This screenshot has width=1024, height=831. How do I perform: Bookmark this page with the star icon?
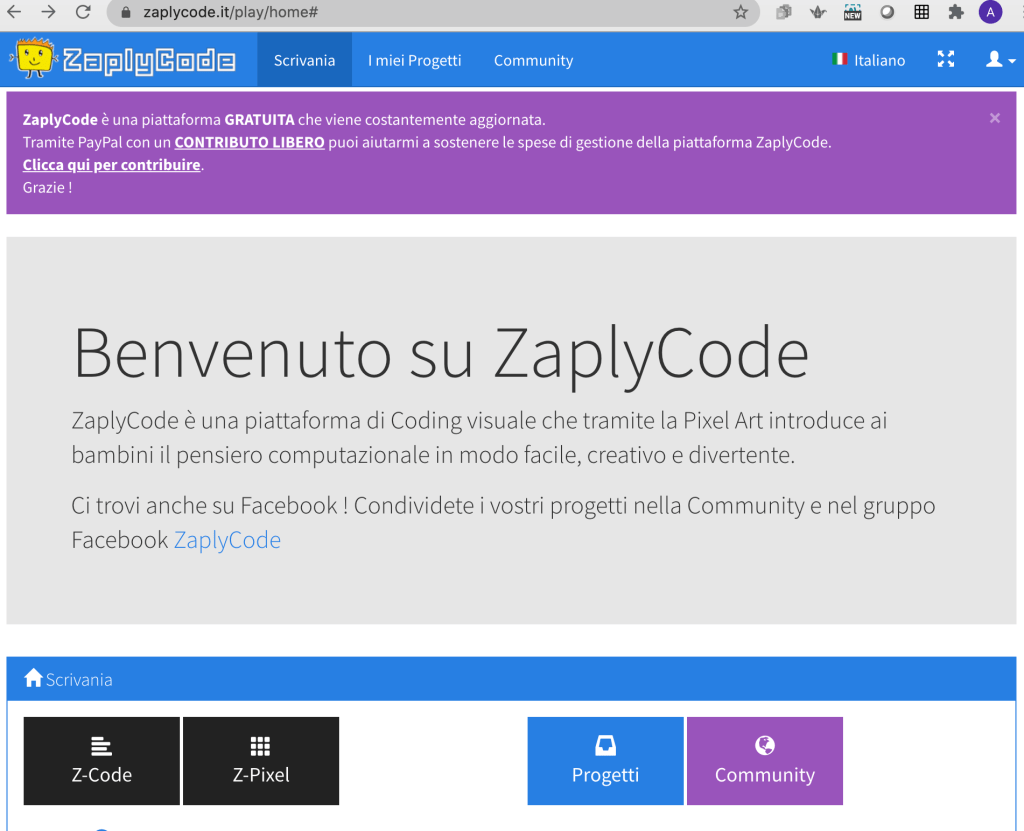(740, 12)
